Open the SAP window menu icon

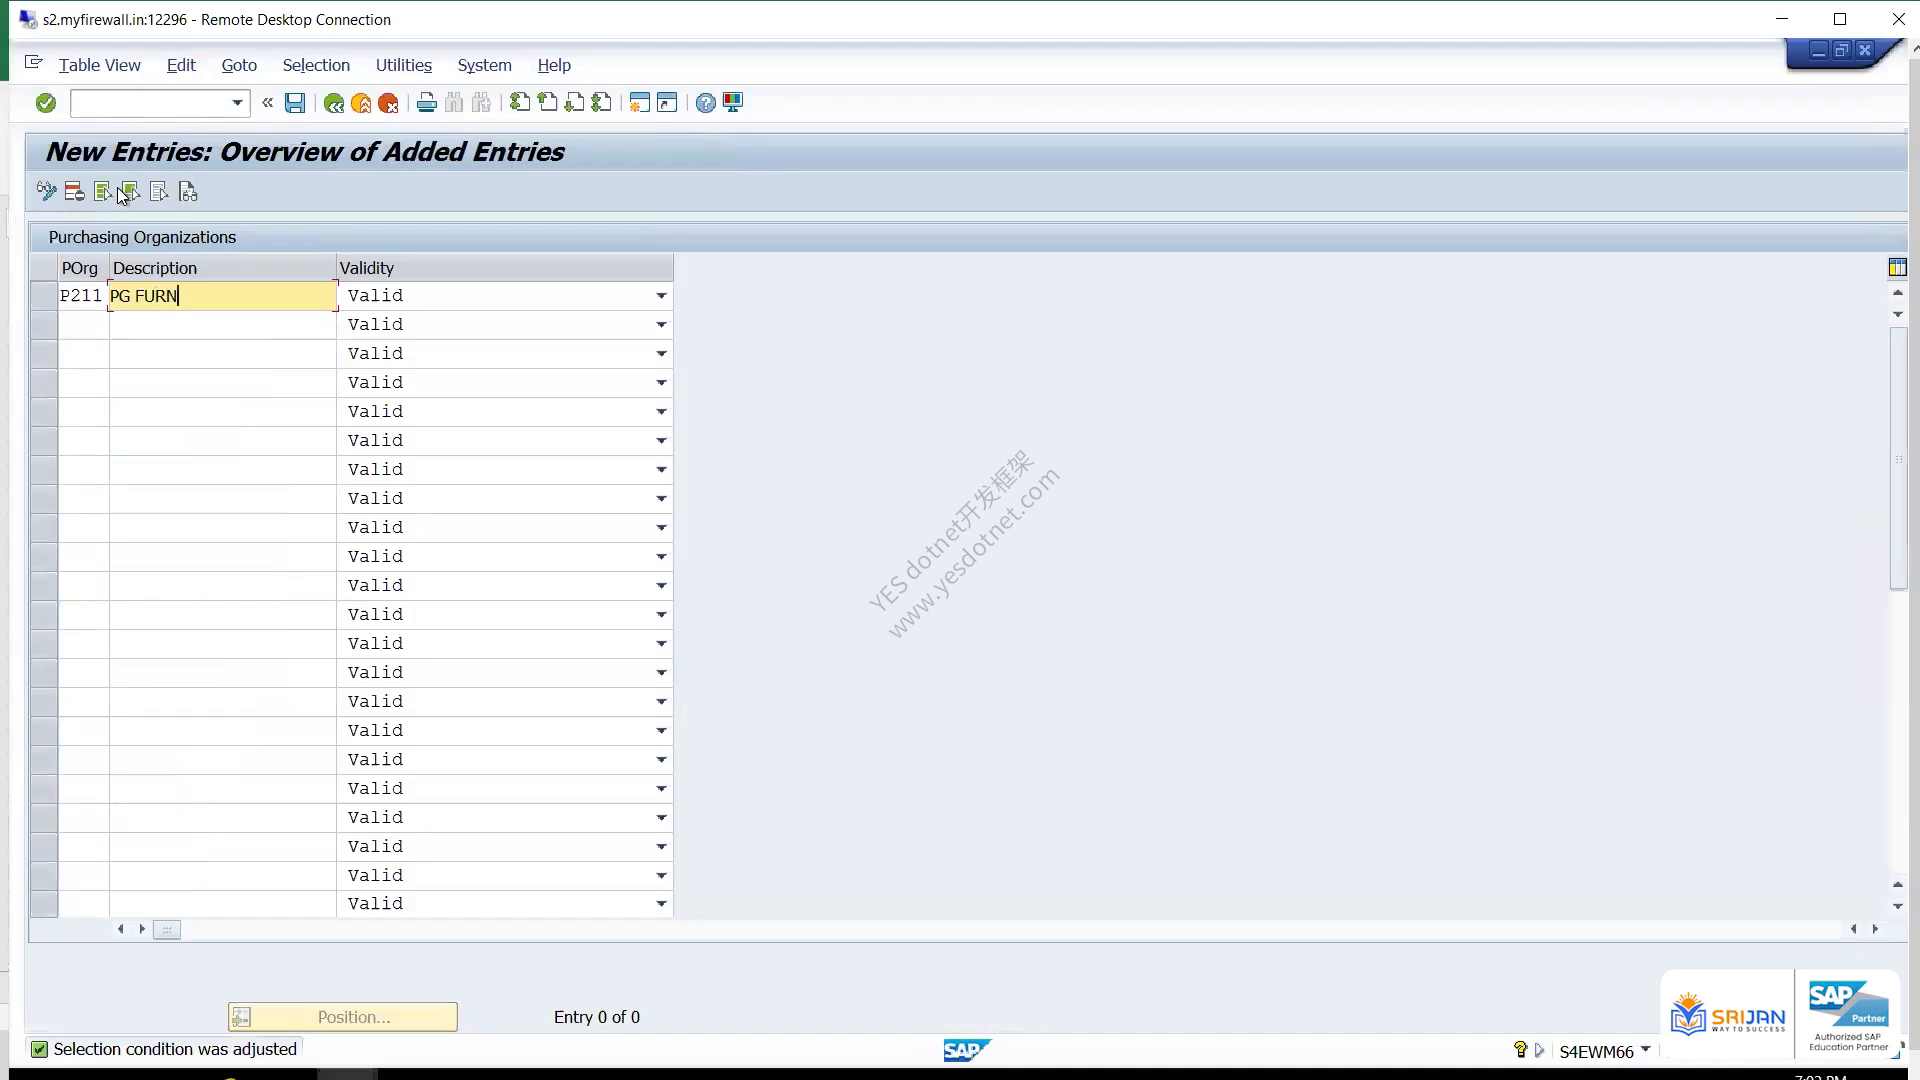[33, 63]
